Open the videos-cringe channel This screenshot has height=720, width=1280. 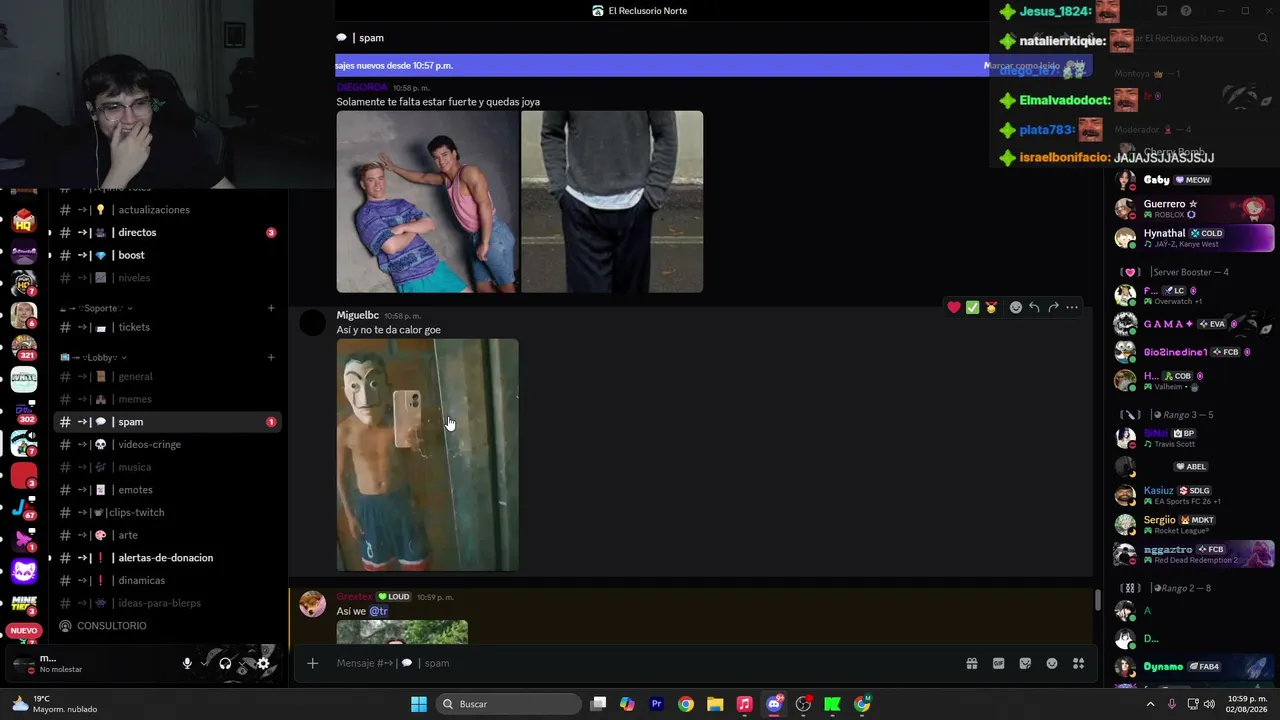coord(167,444)
